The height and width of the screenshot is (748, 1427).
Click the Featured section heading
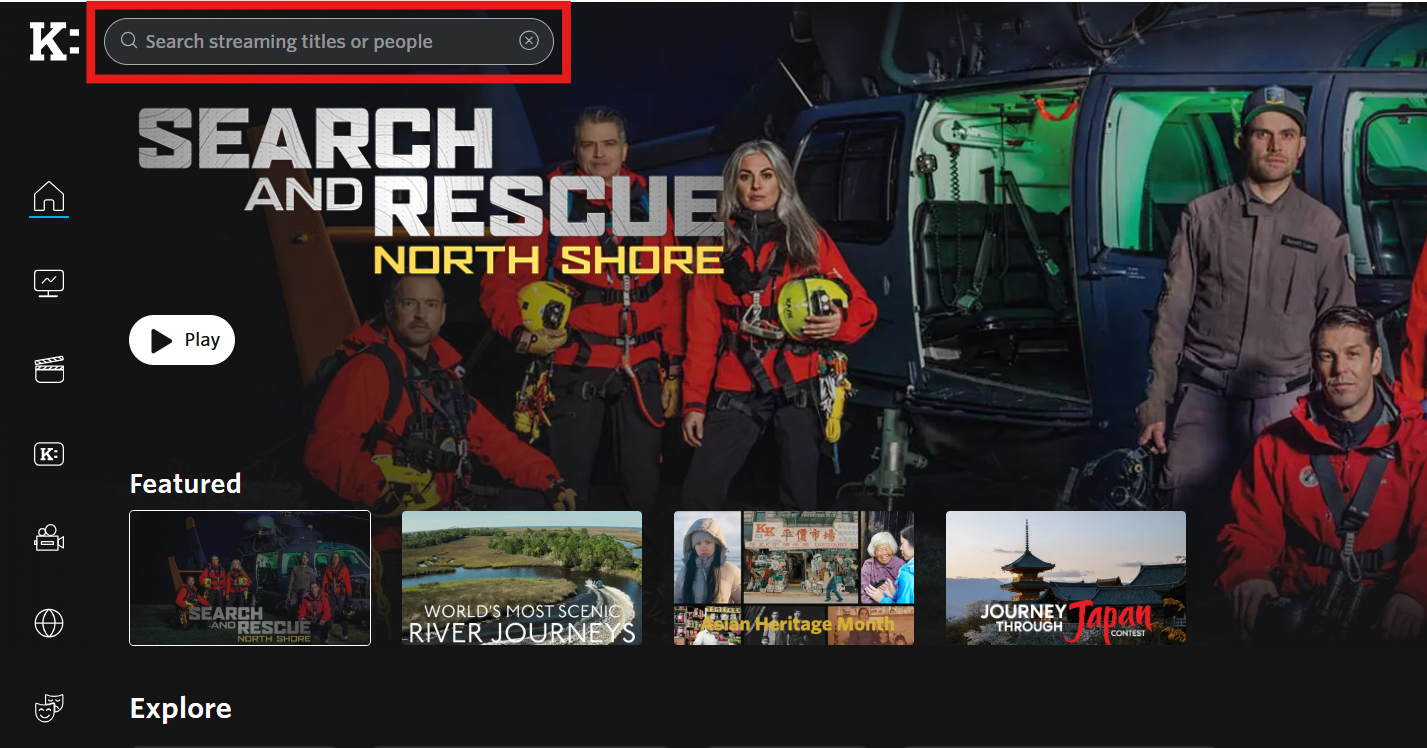click(x=186, y=484)
